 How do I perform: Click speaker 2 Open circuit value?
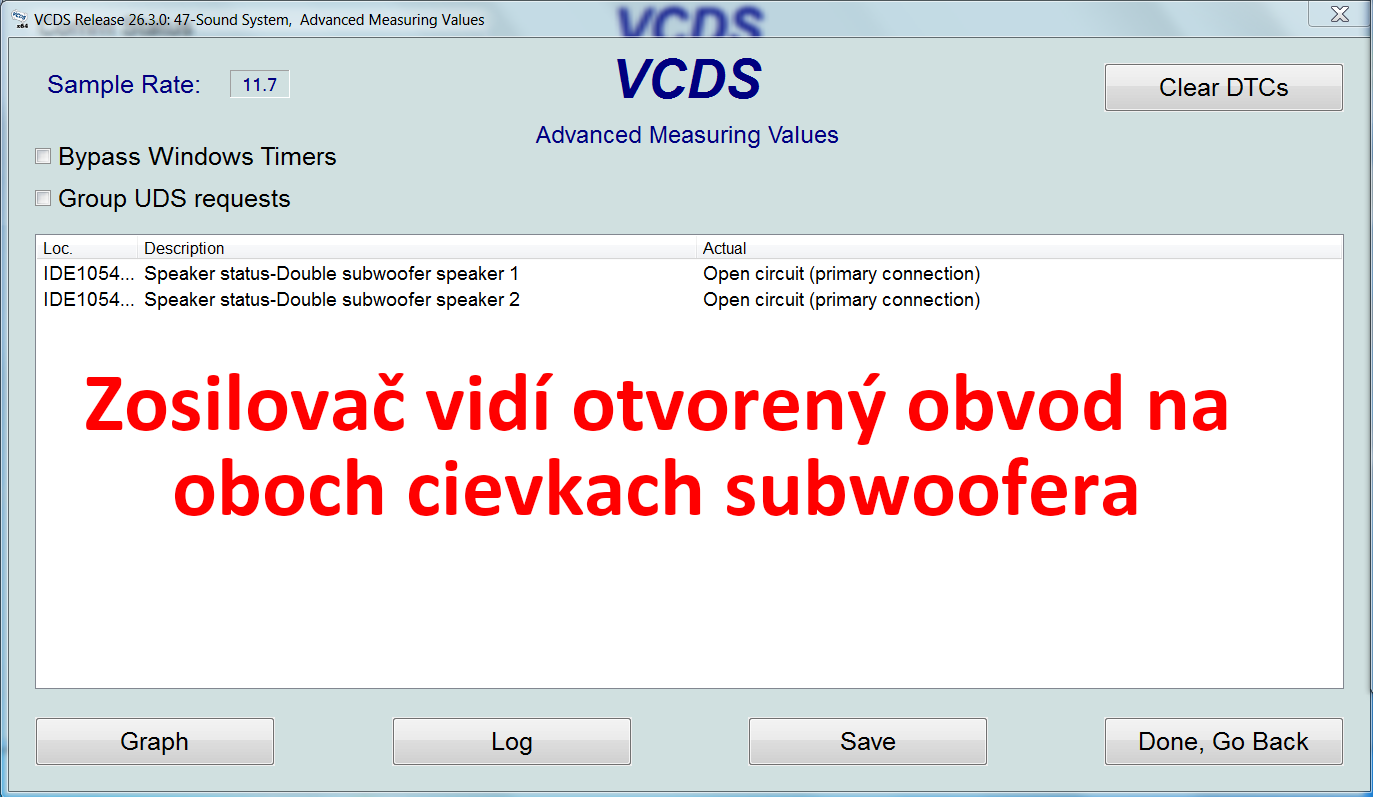tap(841, 300)
